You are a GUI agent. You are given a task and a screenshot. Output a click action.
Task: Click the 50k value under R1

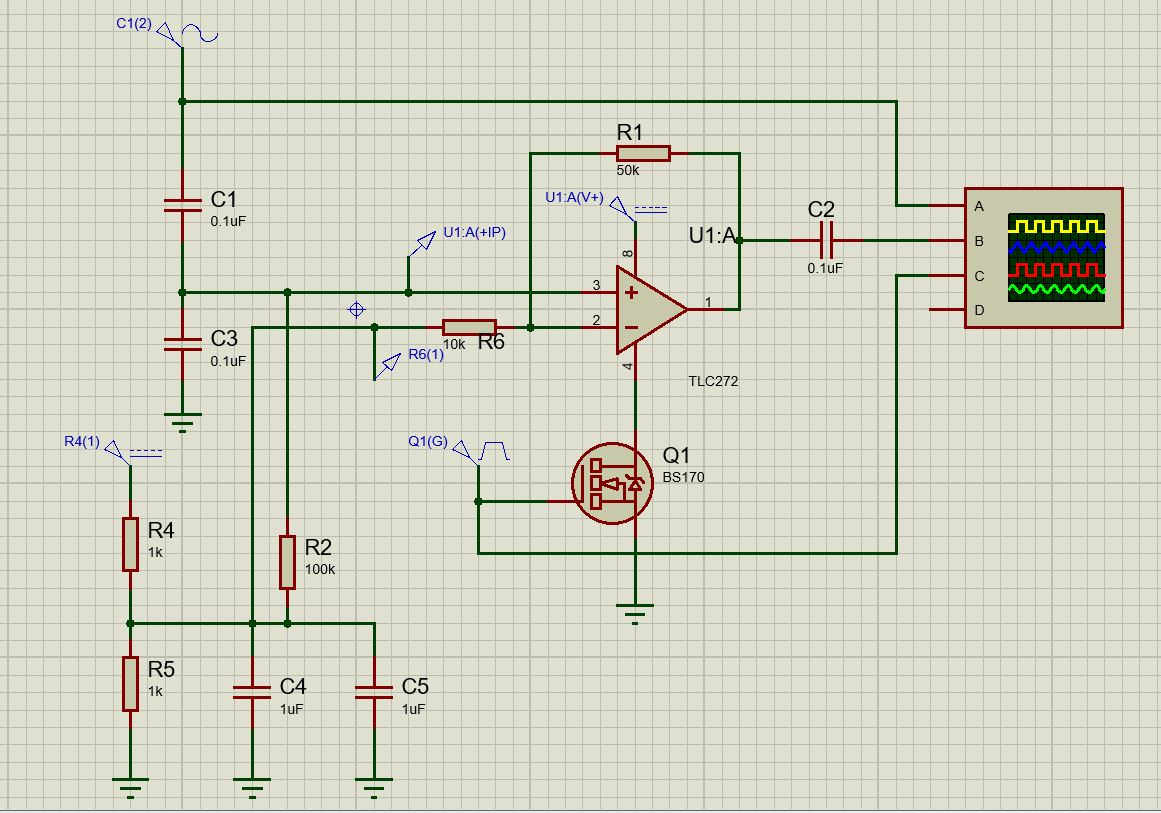coord(627,170)
